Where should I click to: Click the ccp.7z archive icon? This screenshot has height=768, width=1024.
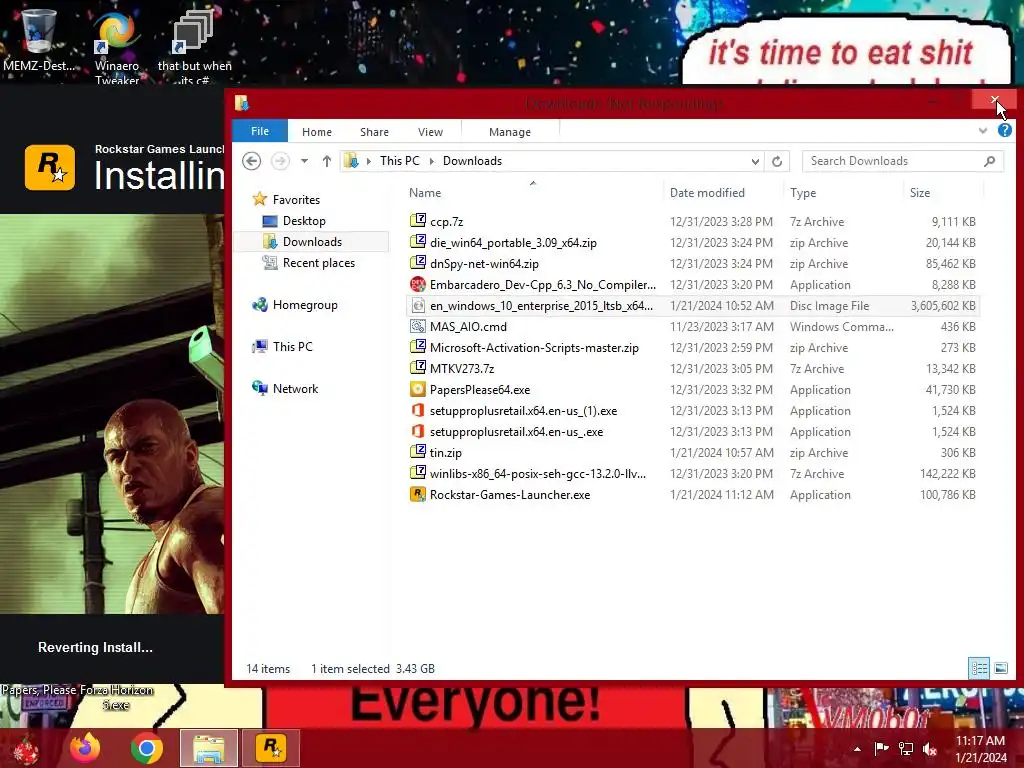(418, 221)
